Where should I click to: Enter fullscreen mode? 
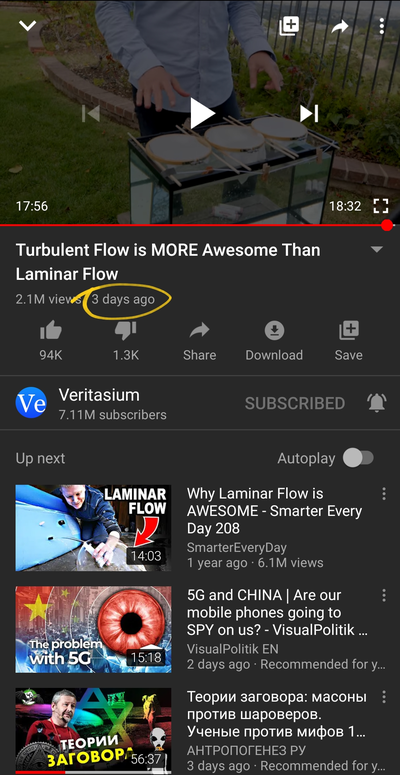380,206
